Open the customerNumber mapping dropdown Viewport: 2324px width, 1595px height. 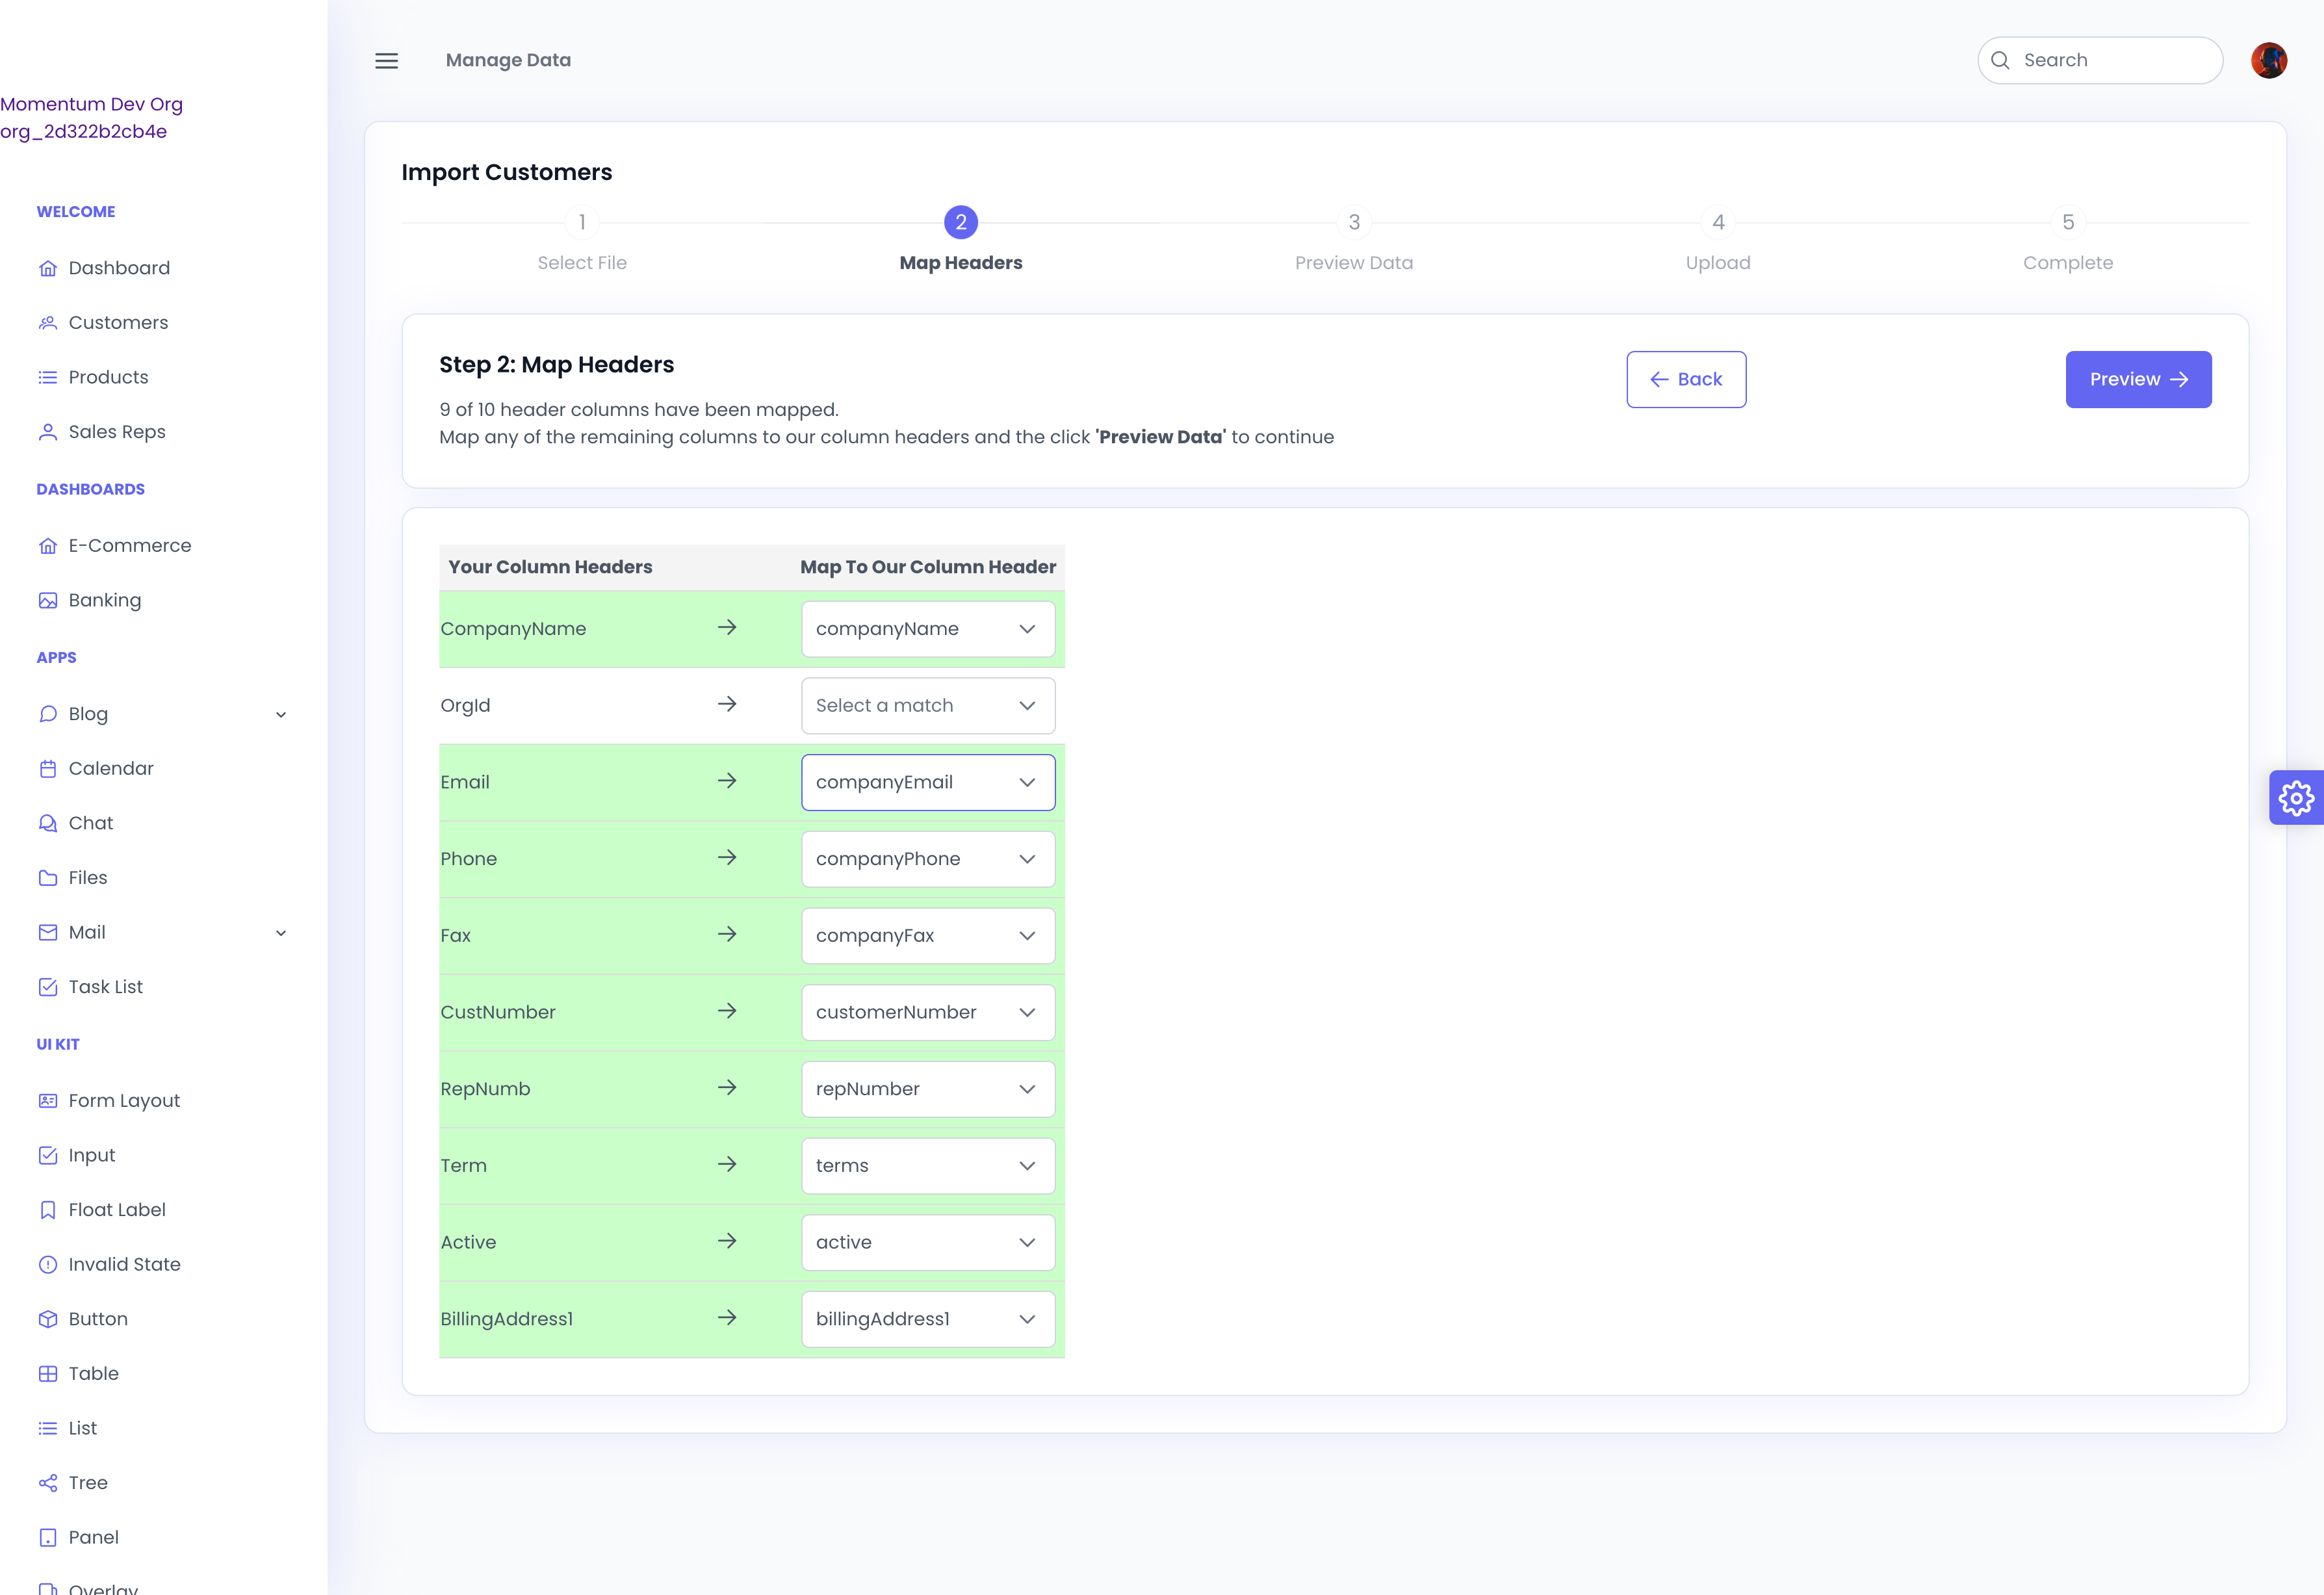pos(928,1012)
